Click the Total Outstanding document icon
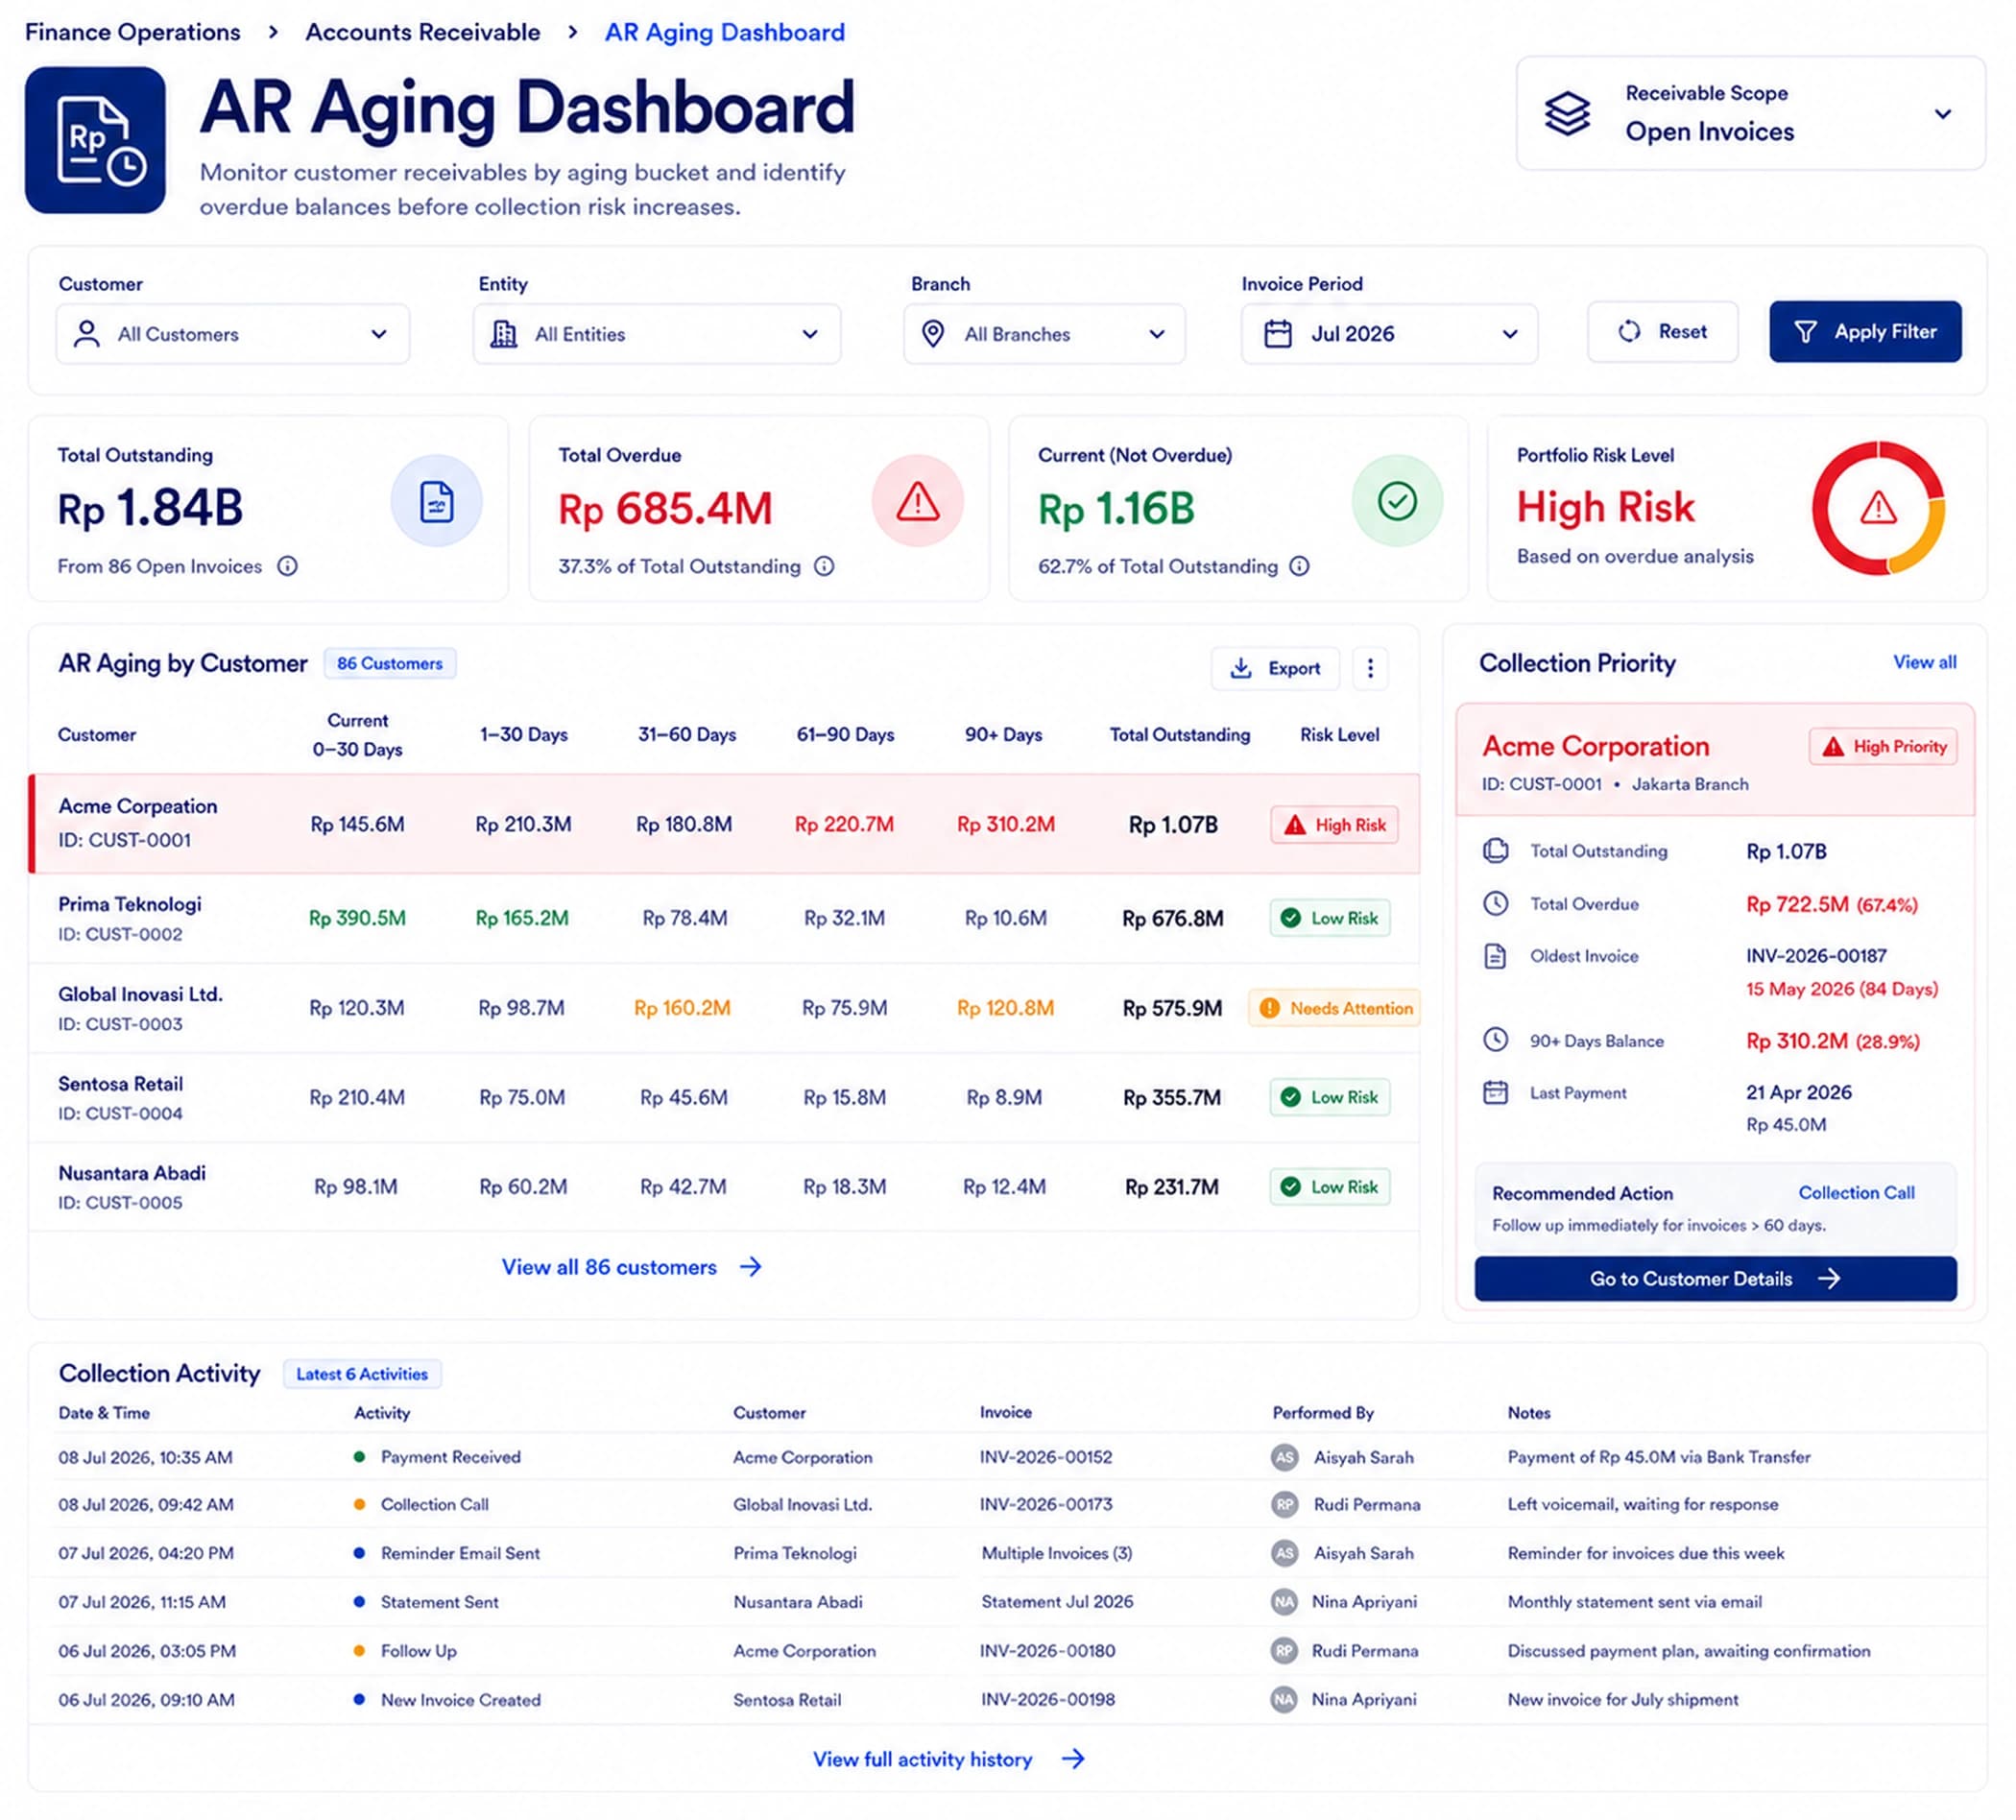This screenshot has width=2016, height=1820. (x=436, y=501)
